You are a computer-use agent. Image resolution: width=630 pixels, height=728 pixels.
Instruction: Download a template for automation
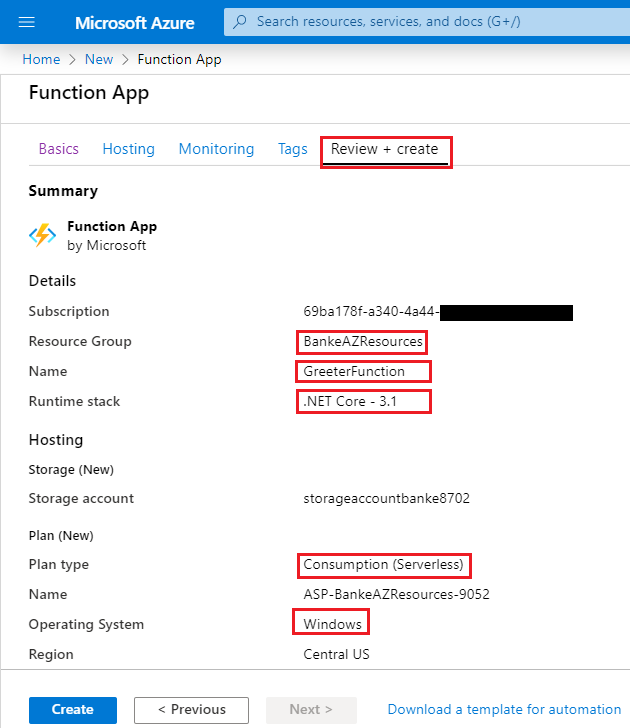click(x=504, y=709)
